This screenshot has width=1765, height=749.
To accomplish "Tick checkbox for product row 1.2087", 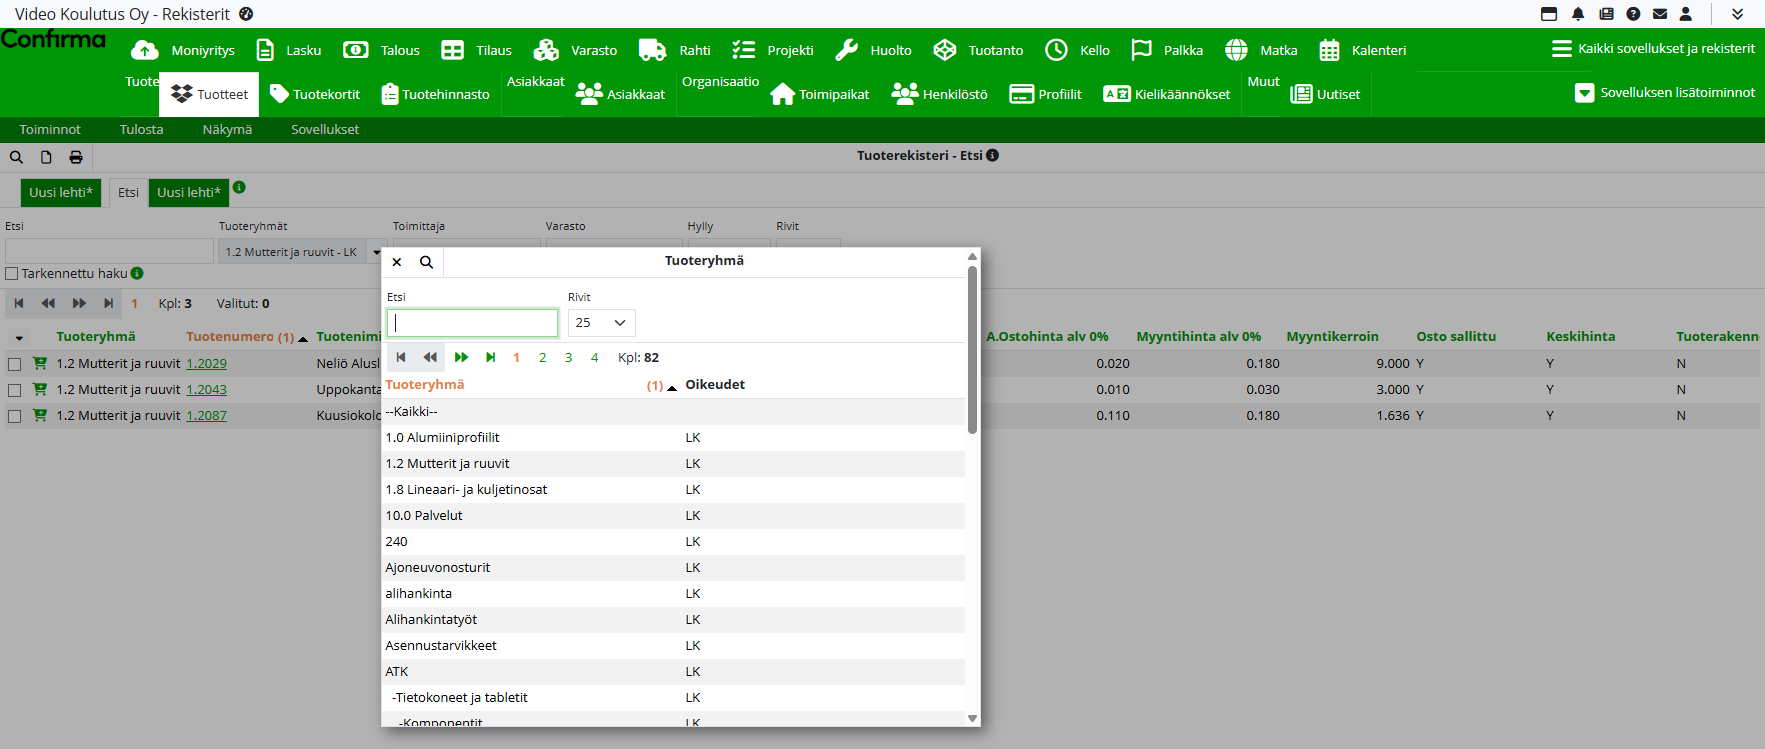I will 15,416.
